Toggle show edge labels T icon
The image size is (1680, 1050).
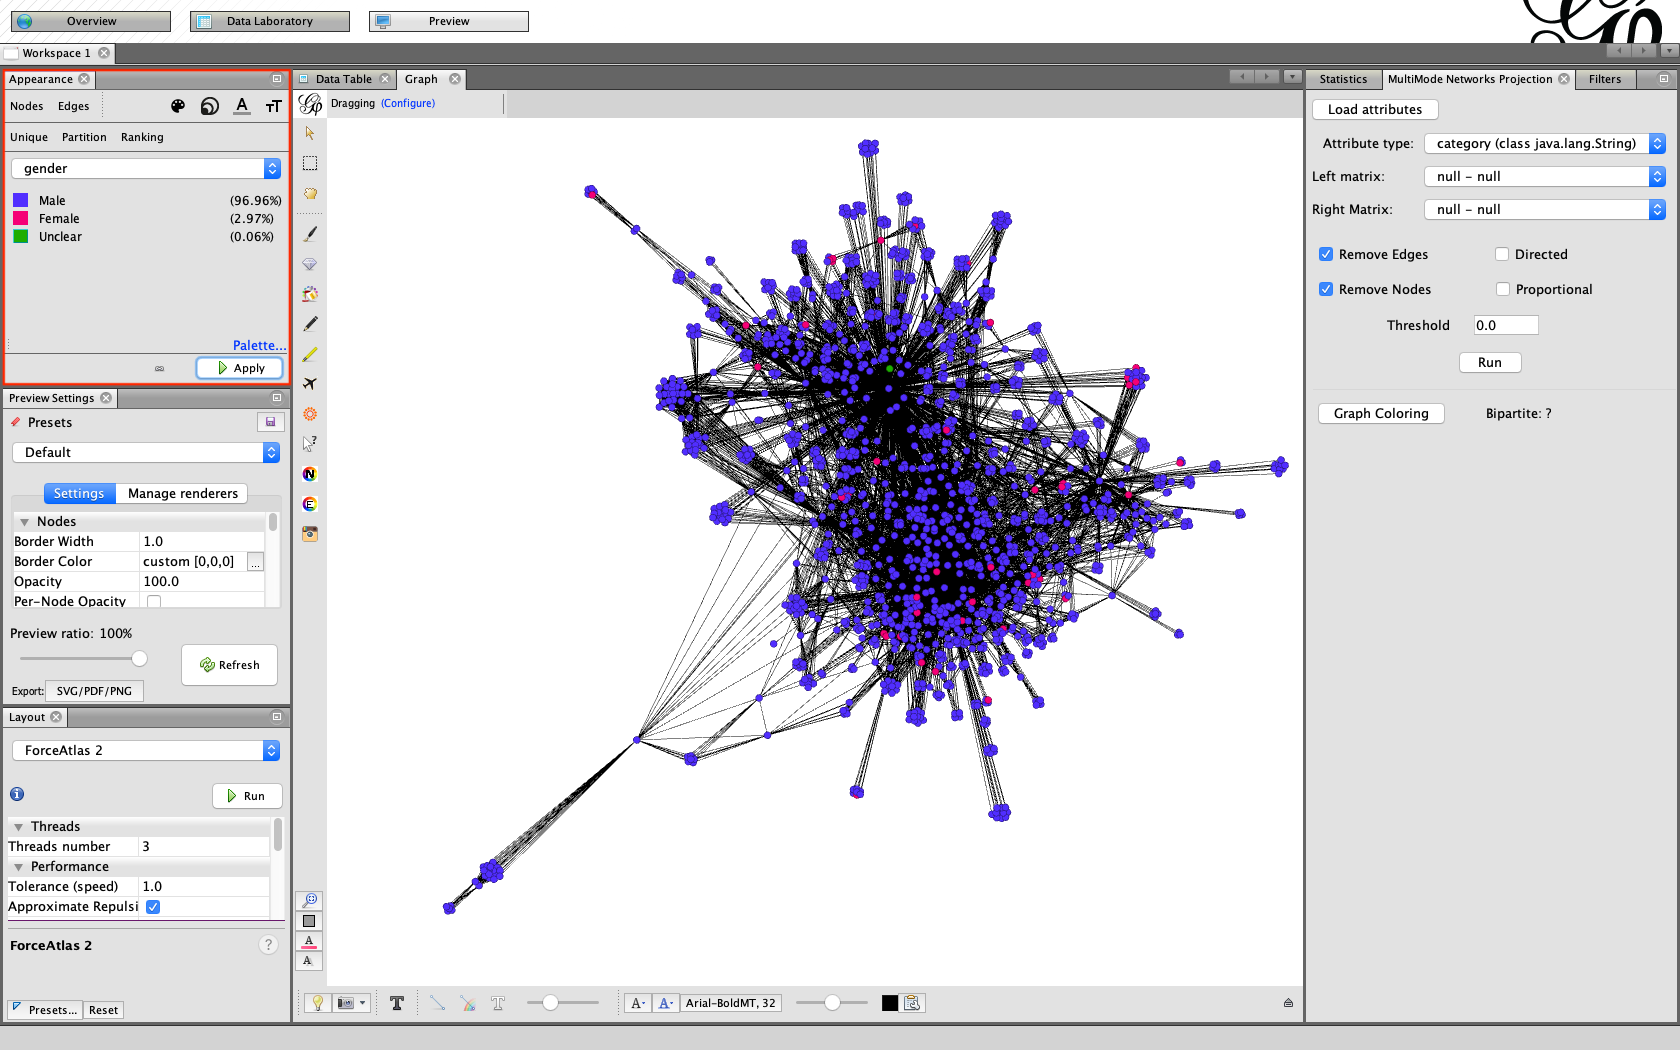[498, 1003]
